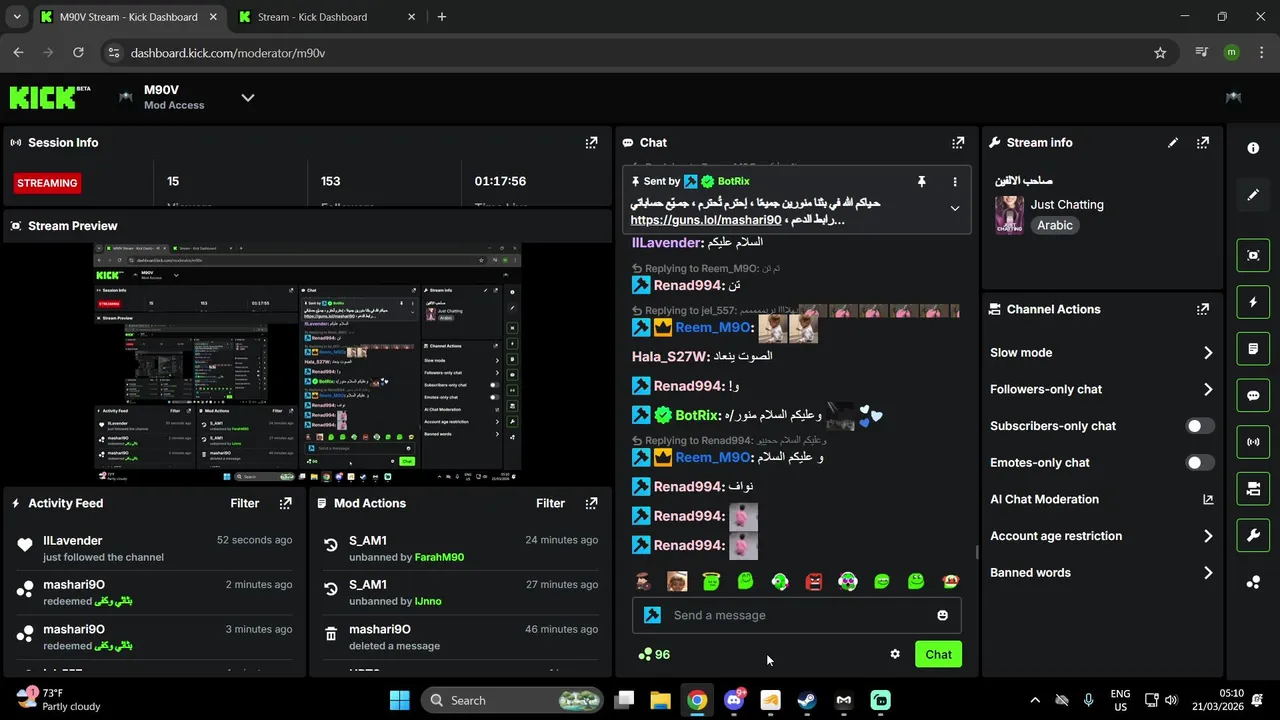Image resolution: width=1280 pixels, height=720 pixels.
Task: Insert the angry red face emote
Action: 814,581
